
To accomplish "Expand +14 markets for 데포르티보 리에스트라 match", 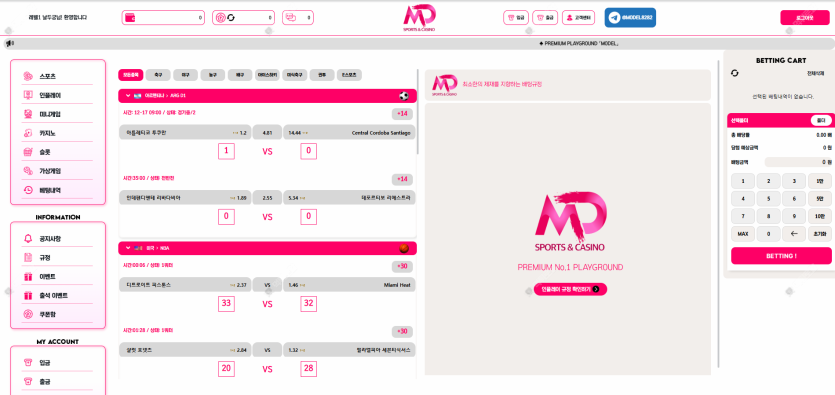I will click(402, 179).
